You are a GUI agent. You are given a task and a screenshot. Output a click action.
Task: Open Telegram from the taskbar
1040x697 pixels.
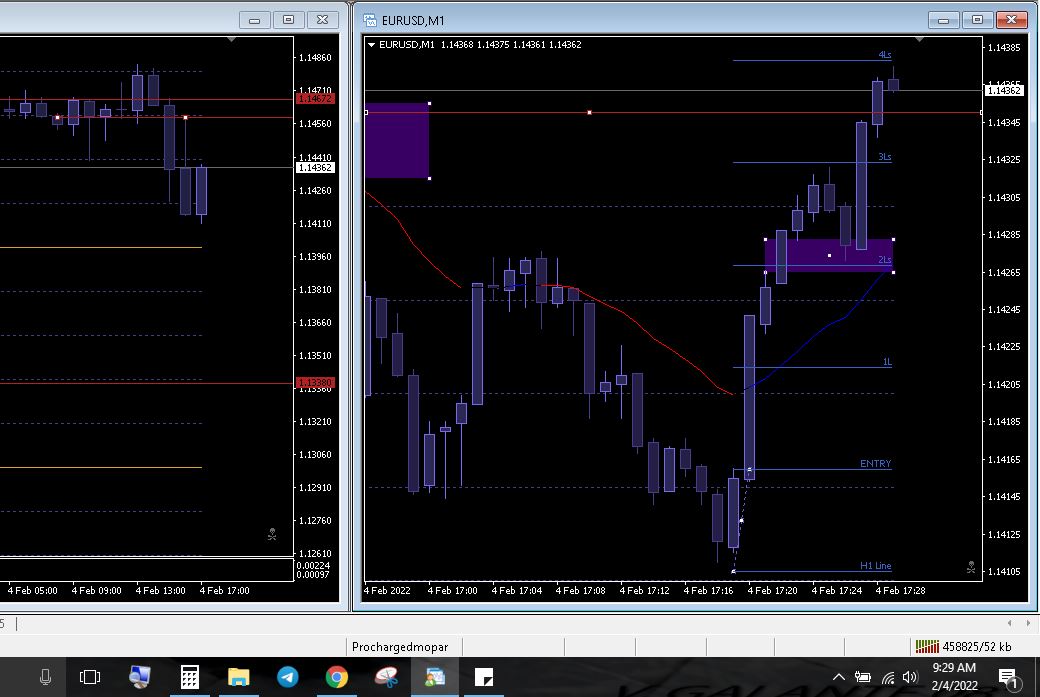point(288,677)
